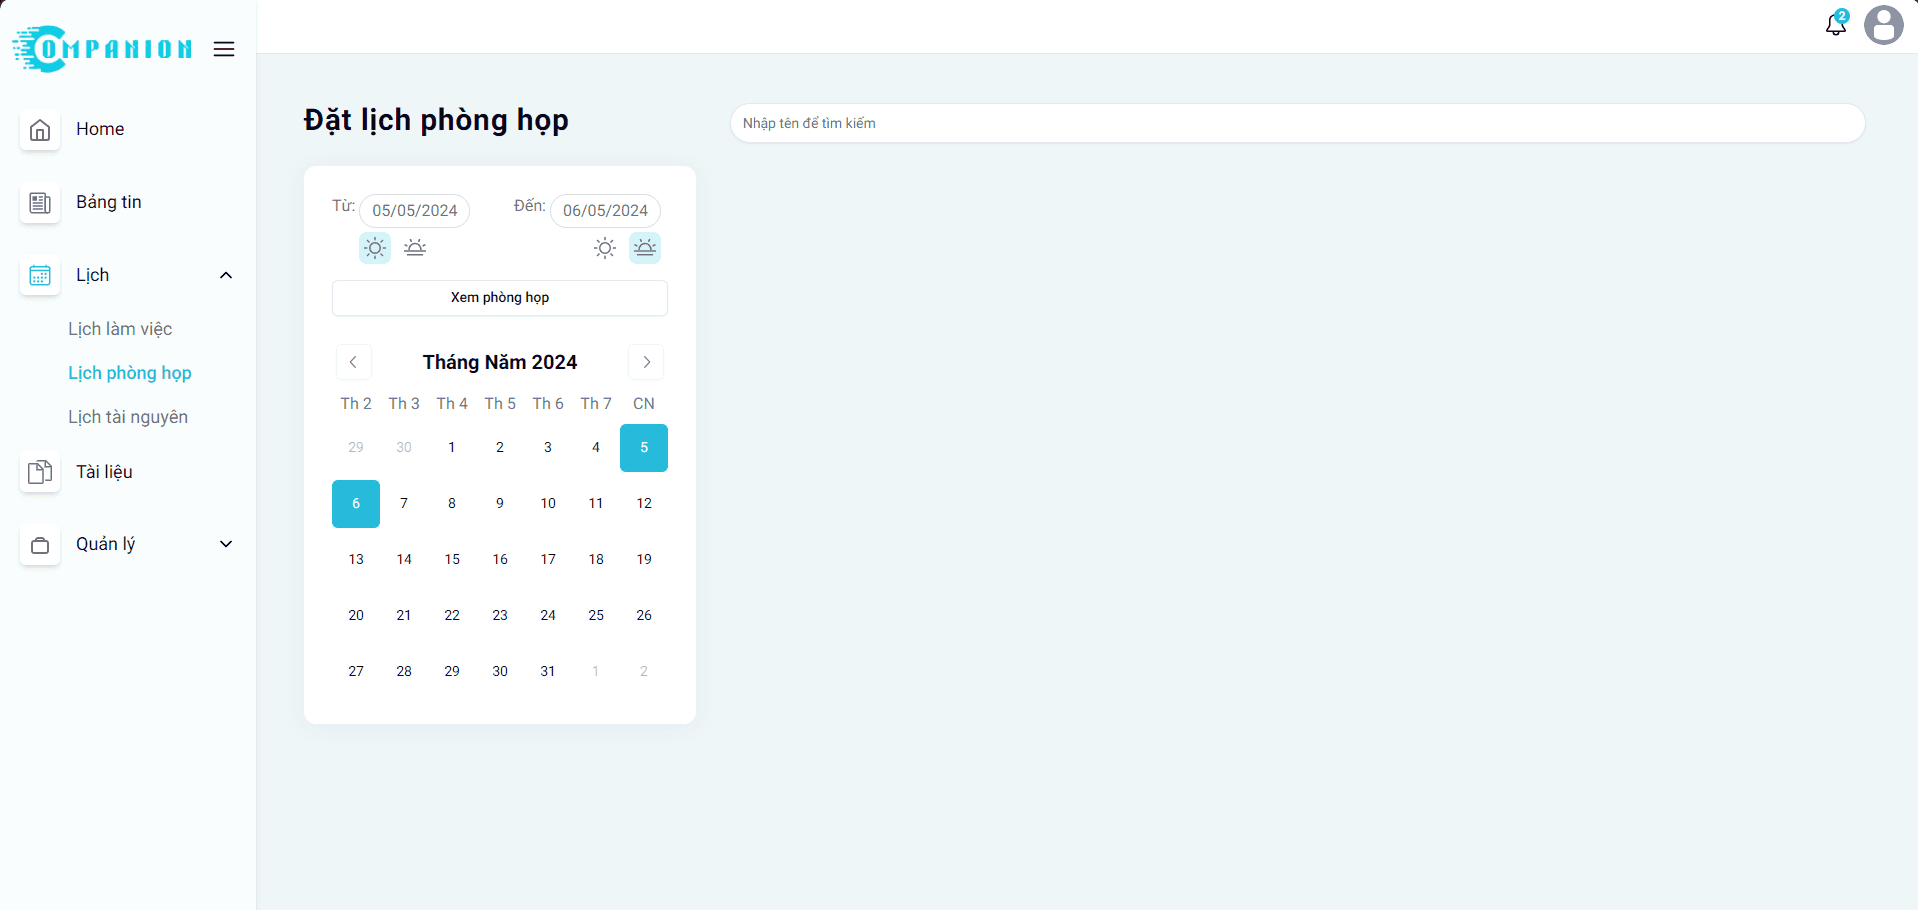Select day 6 in the calendar
Viewport: 1918px width, 910px height.
point(356,504)
